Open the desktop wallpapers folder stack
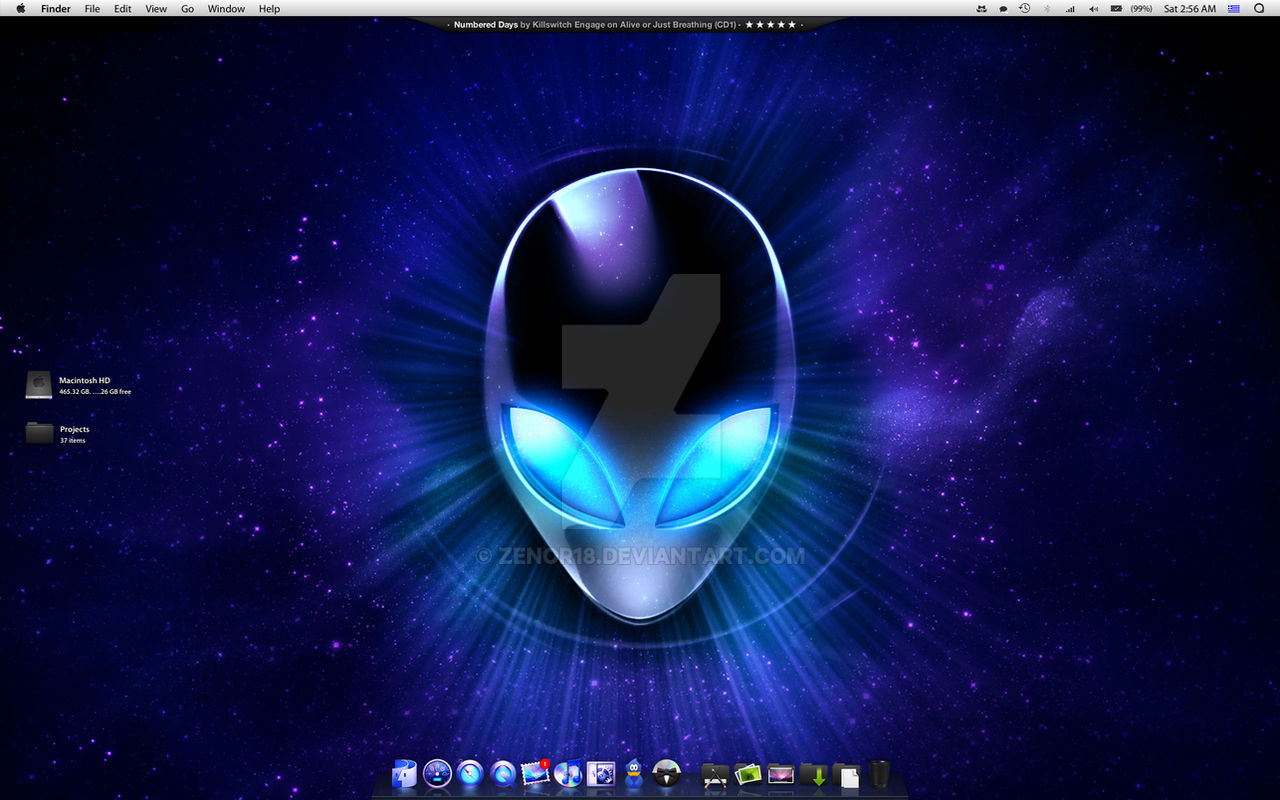 click(x=781, y=774)
